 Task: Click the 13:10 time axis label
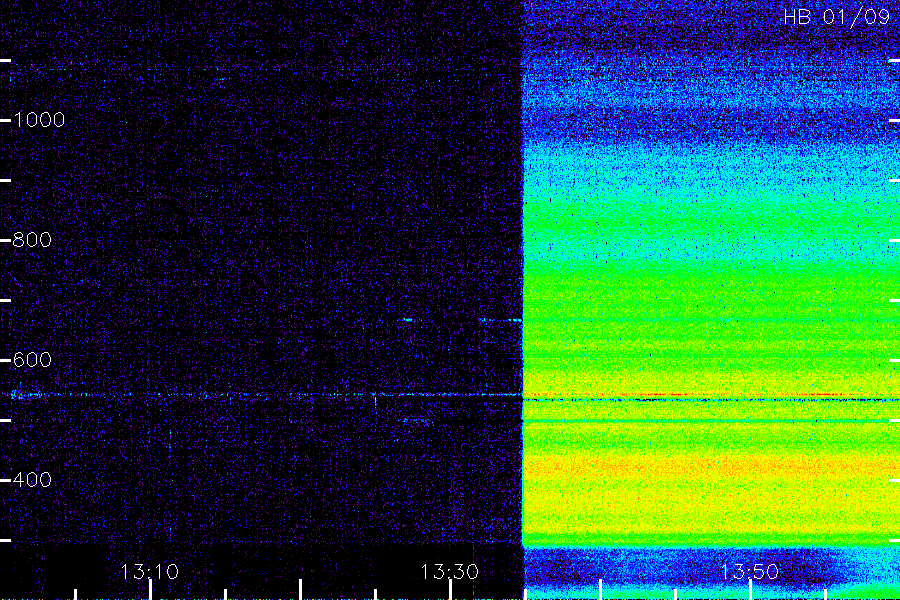click(x=150, y=572)
